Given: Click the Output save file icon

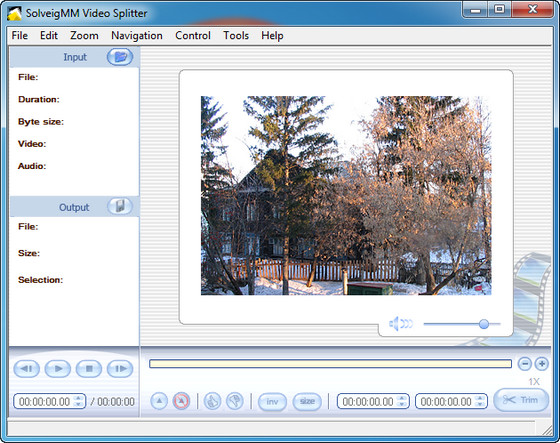Looking at the screenshot, I should tap(120, 206).
